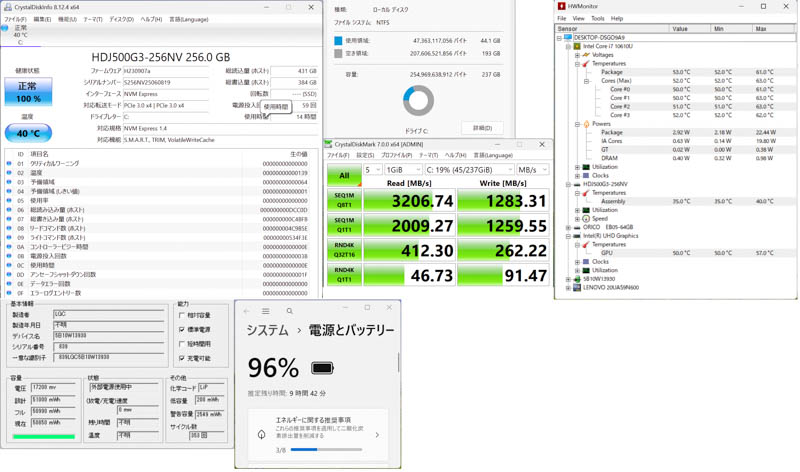Screen dimensions: 800x472
Task: Click the search icon in Settings window
Action: click(x=290, y=311)
